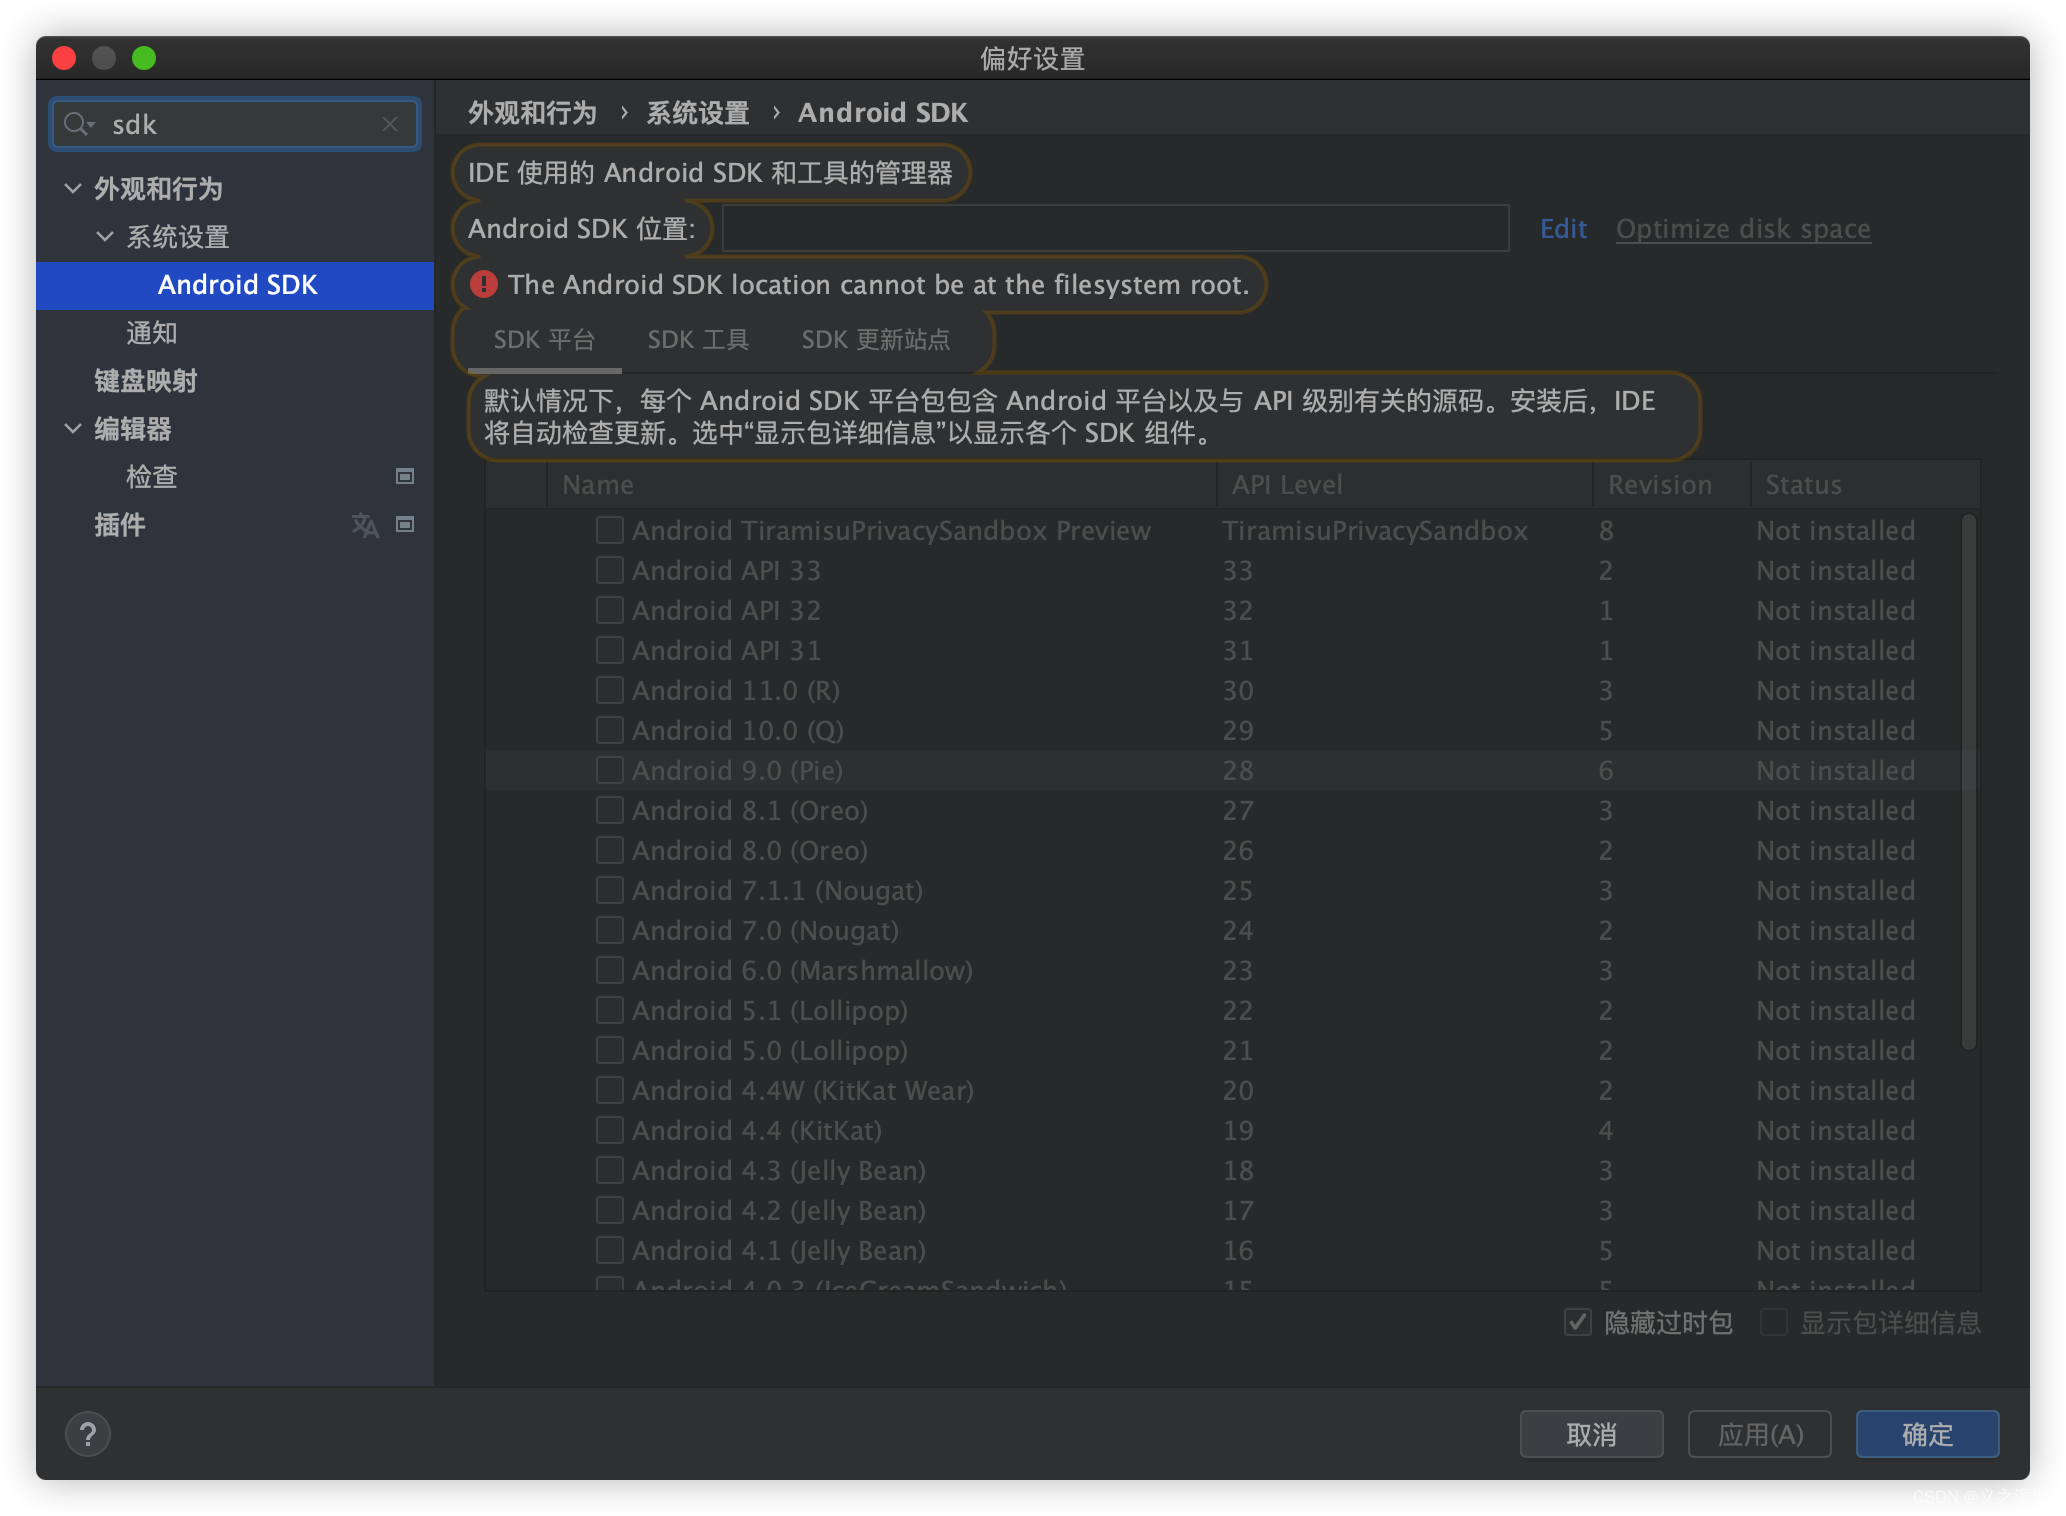The image size is (2066, 1516).
Task: Sort by the Revision column header
Action: click(x=1671, y=485)
